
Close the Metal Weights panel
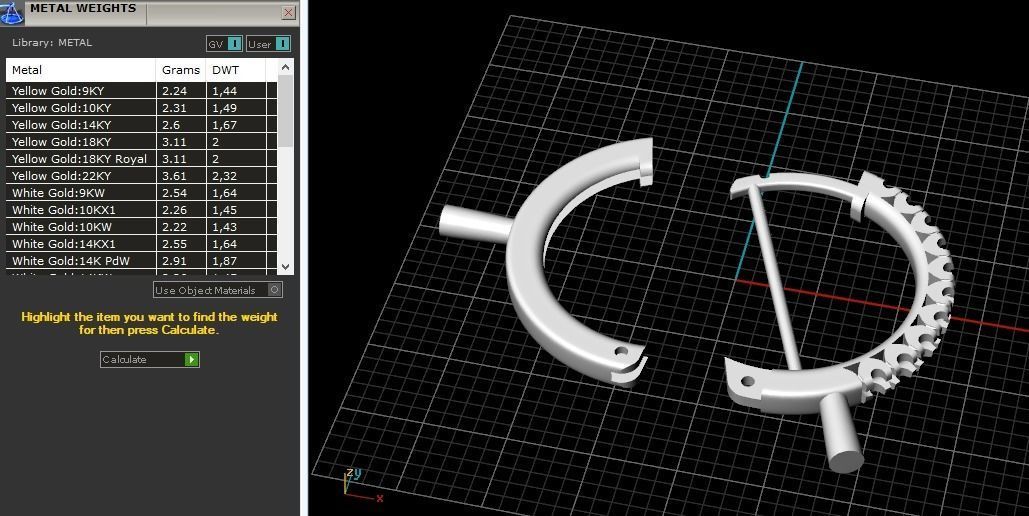(x=289, y=12)
